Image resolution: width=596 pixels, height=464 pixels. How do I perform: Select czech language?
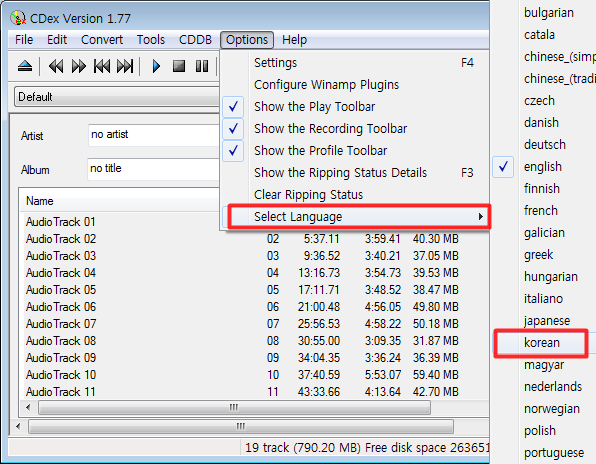pos(539,101)
